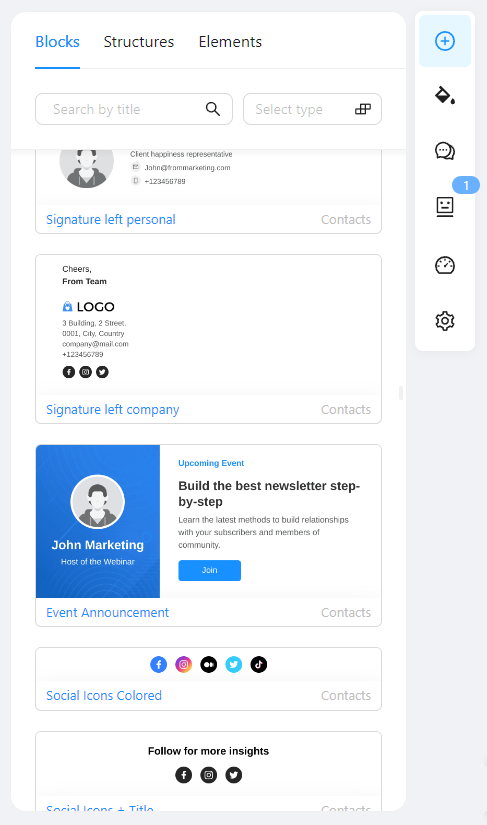Expand the Select type dropdown
The width and height of the screenshot is (487, 825).
312,109
